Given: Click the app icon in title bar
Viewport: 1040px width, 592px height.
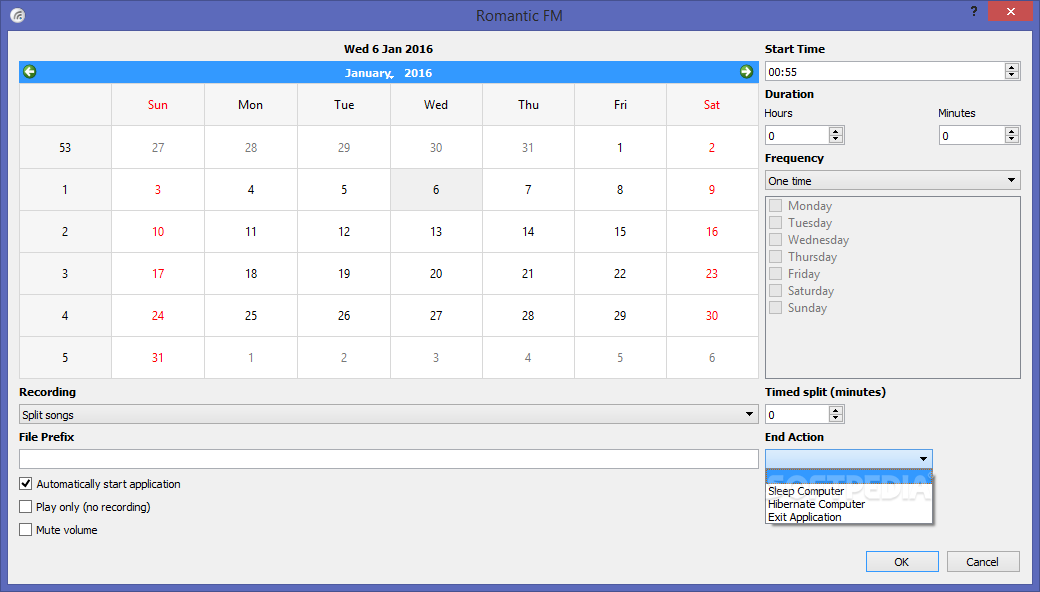Looking at the screenshot, I should [x=18, y=15].
